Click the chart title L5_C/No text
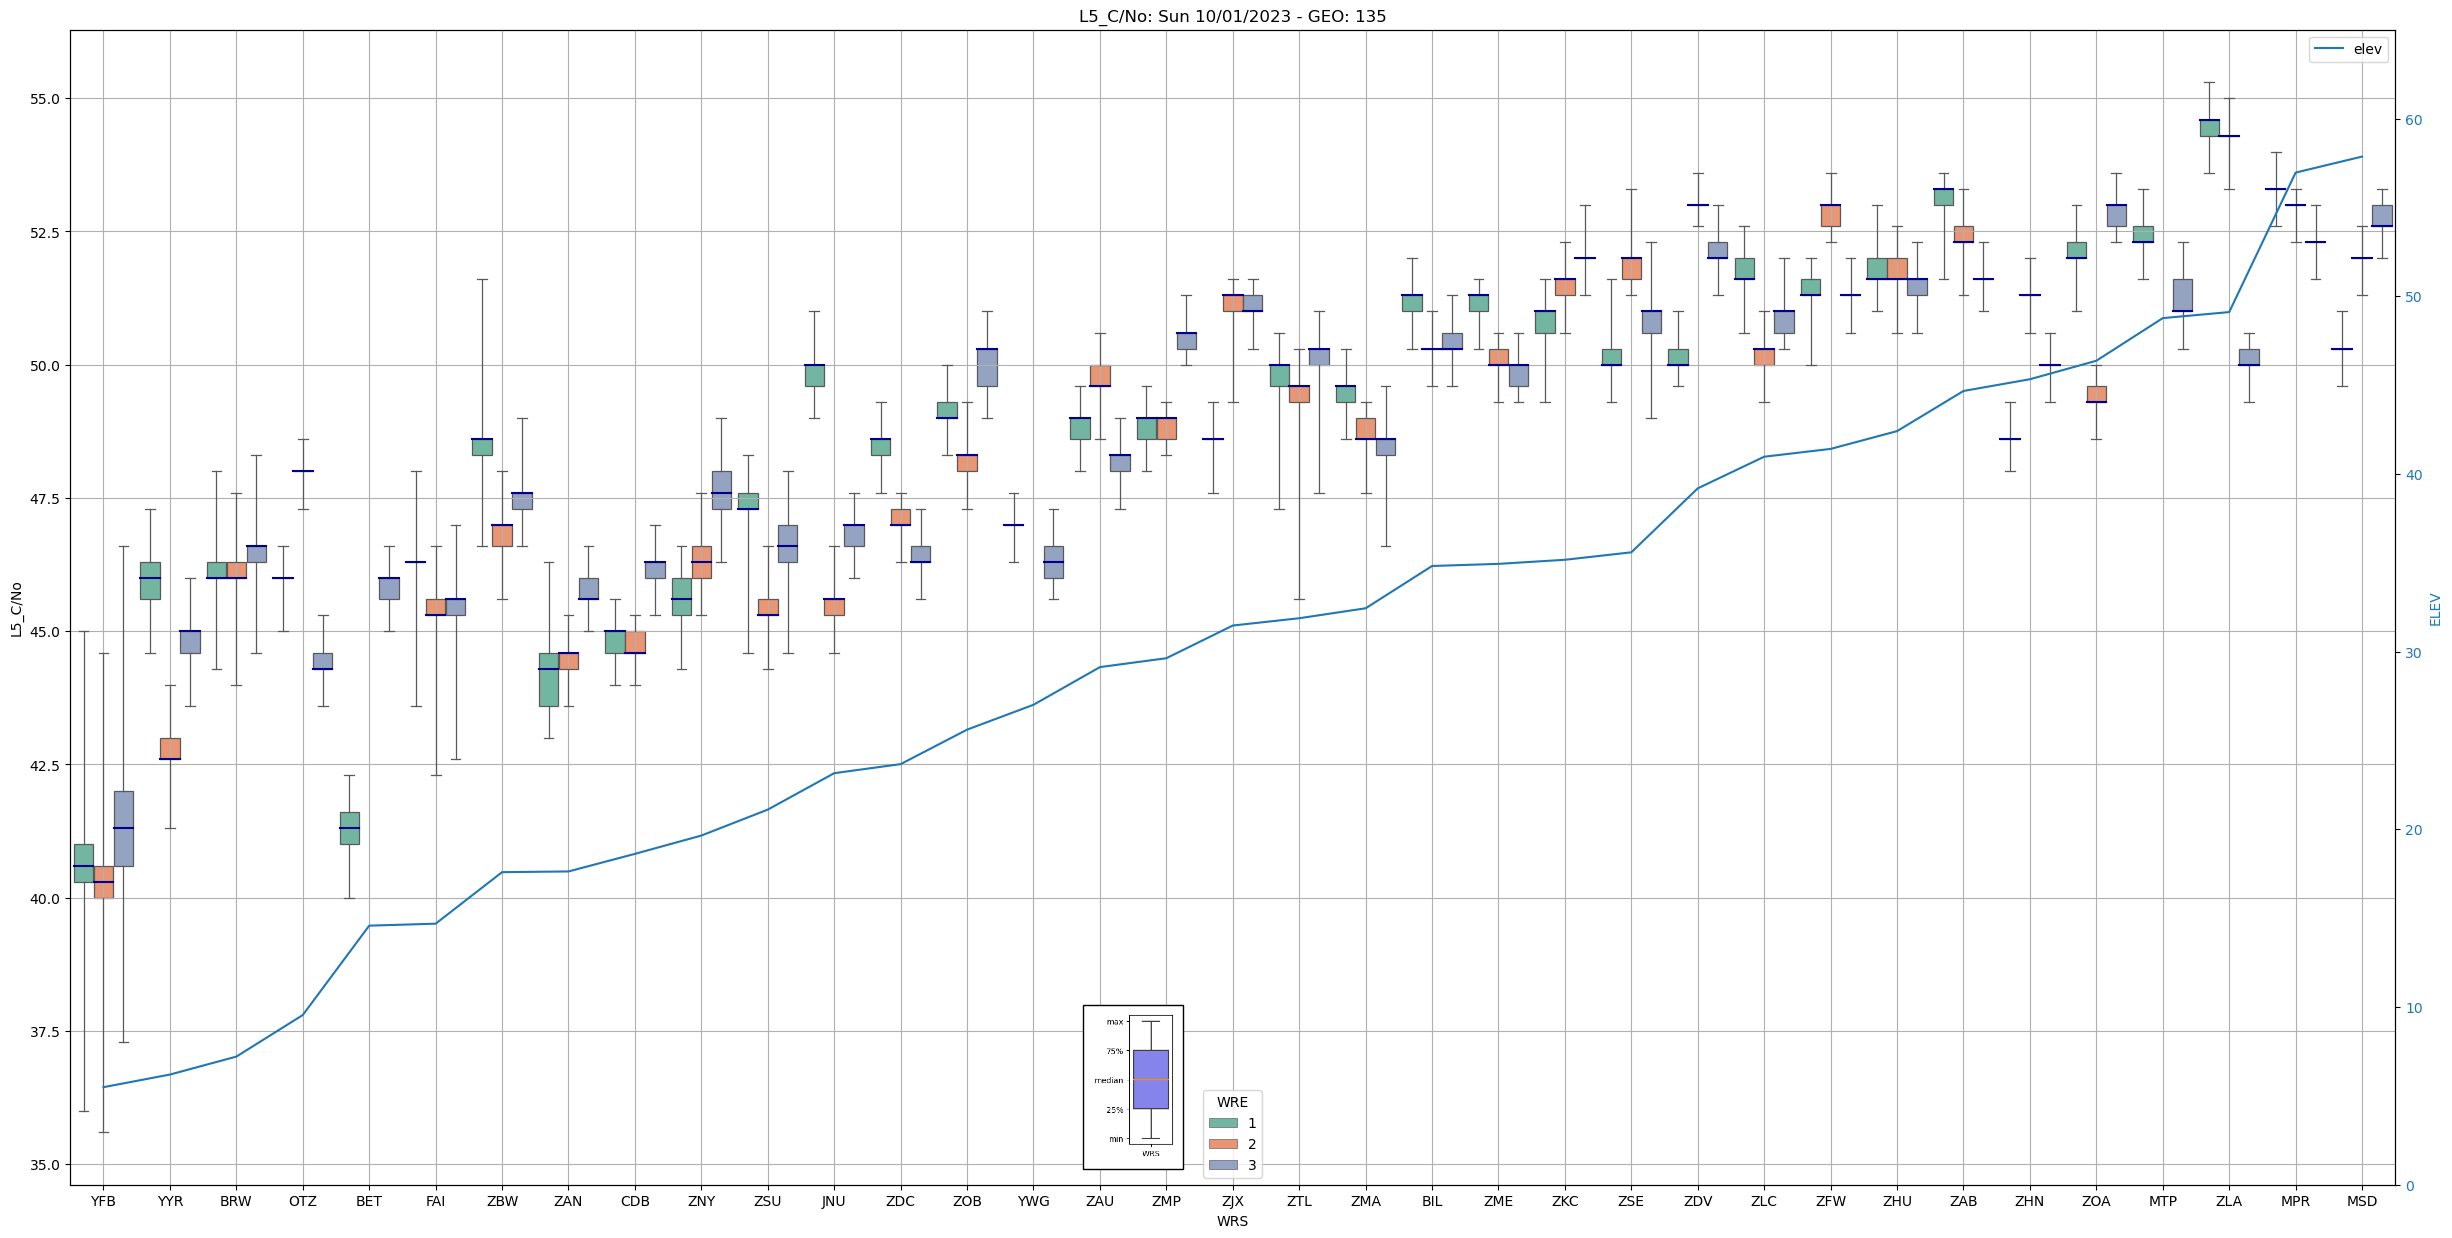Screen dimensions: 2452x1238 pos(1232,16)
